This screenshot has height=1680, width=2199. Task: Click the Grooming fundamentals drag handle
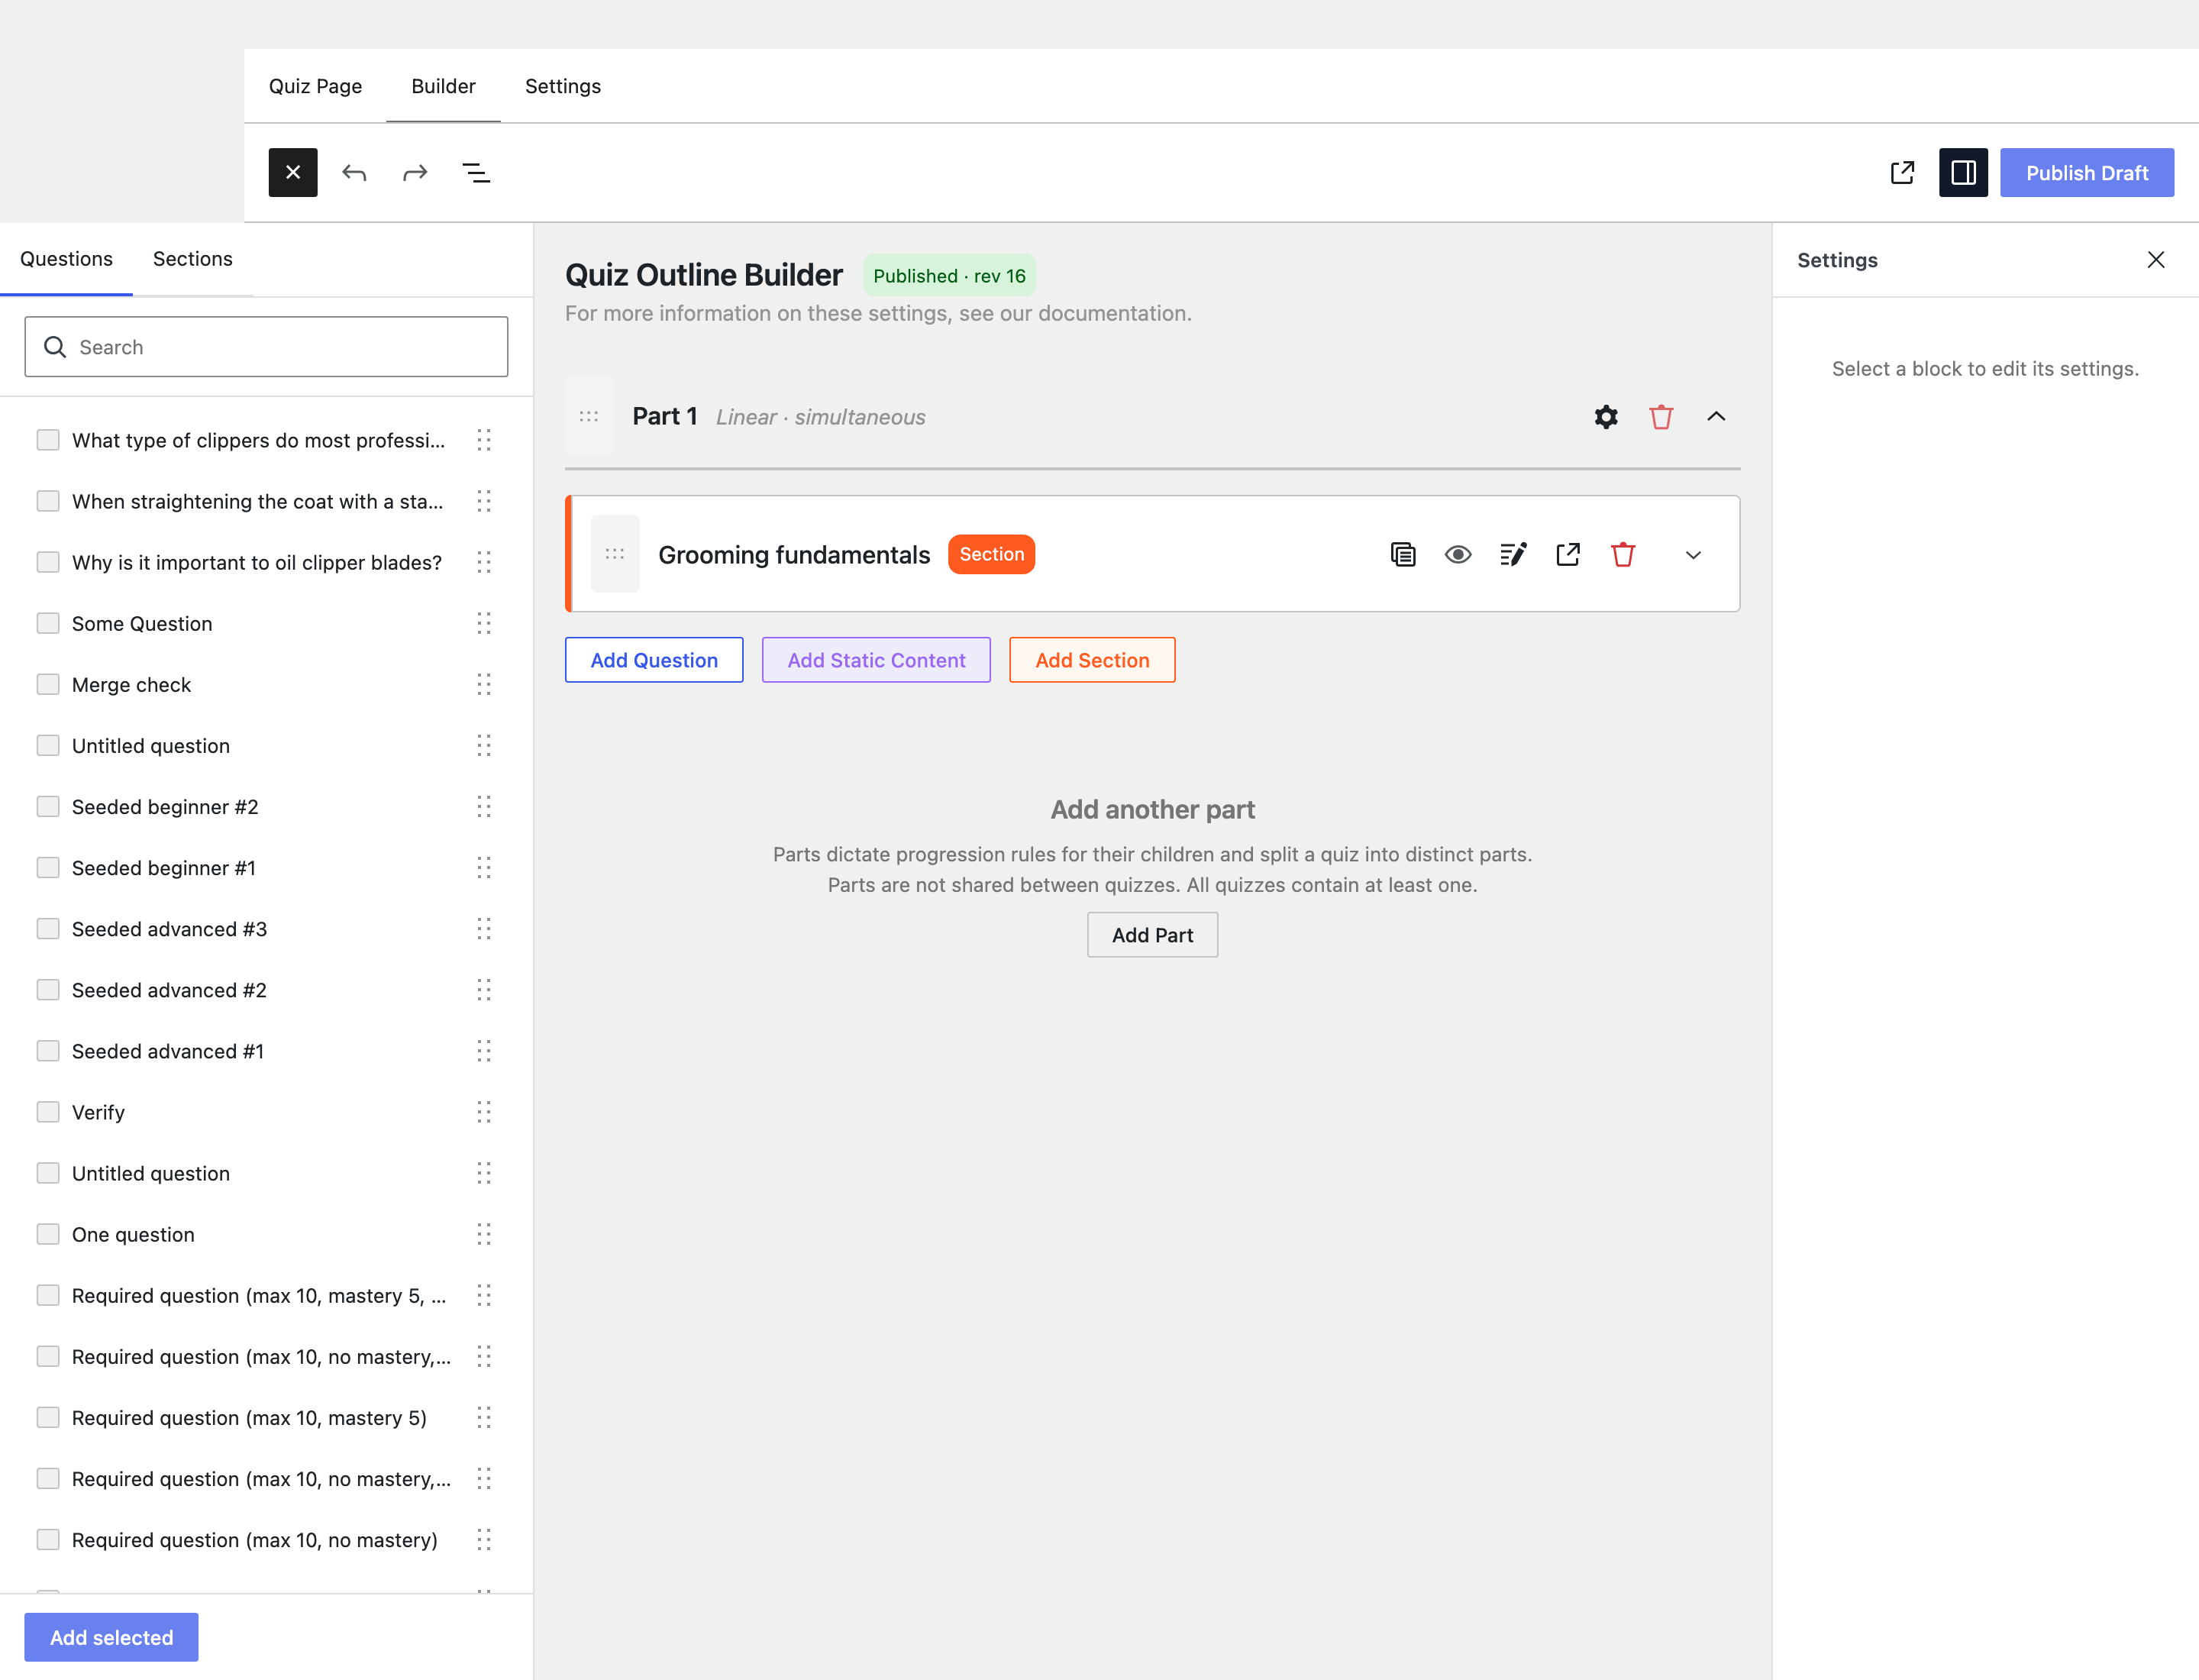pyautogui.click(x=615, y=554)
